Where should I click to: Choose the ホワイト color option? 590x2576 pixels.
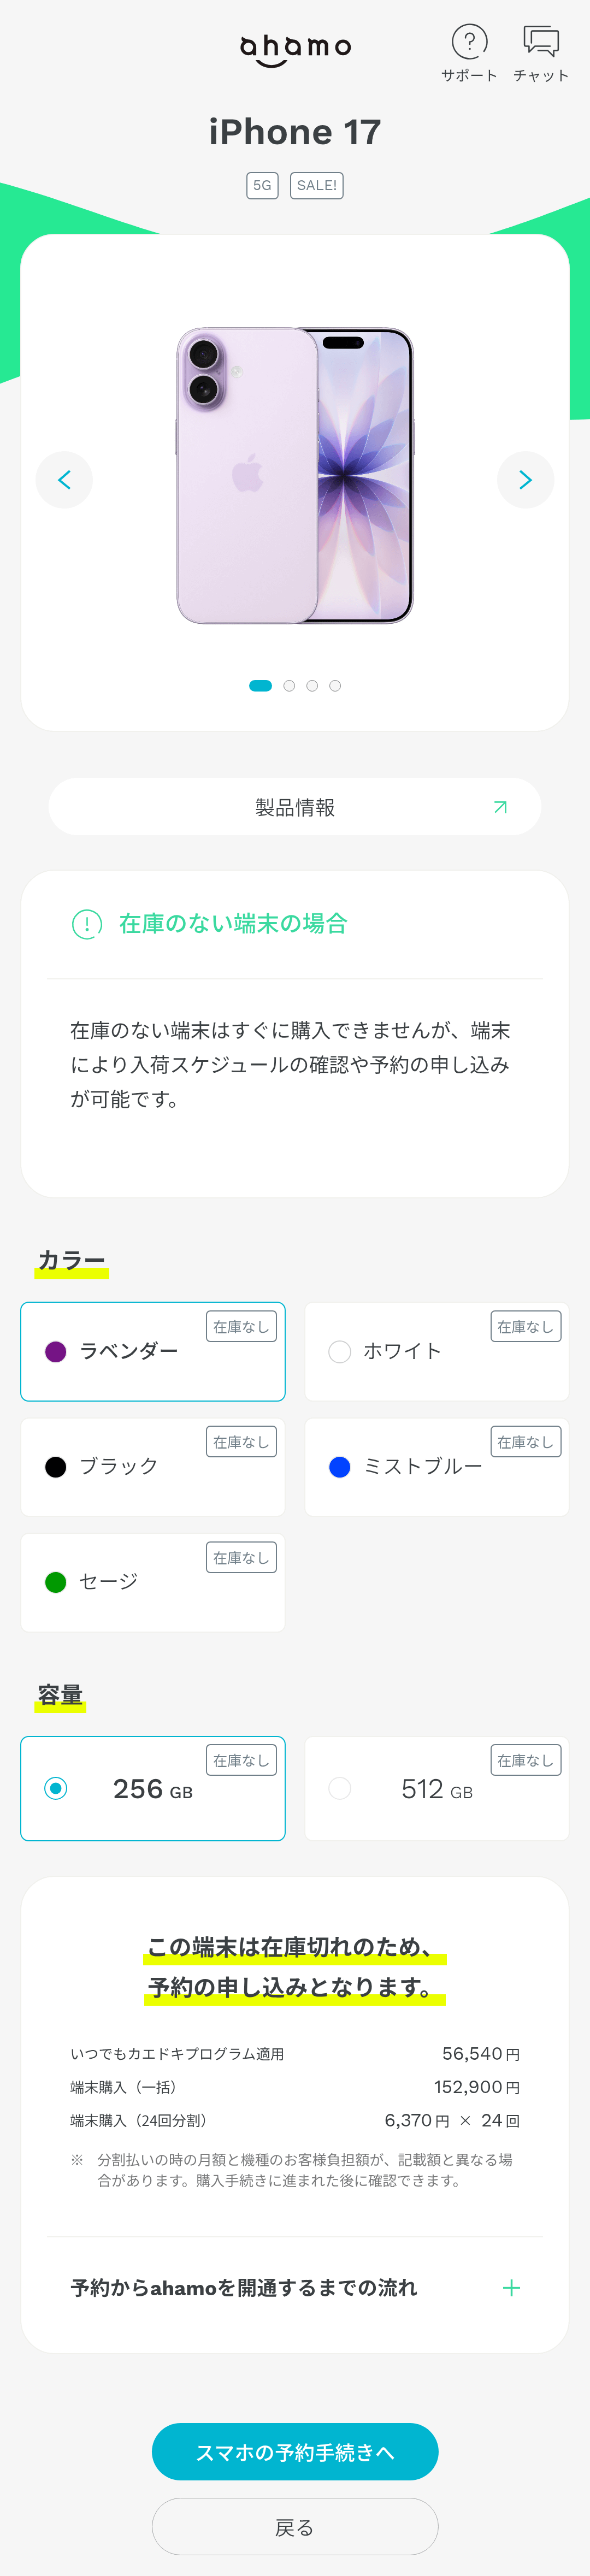point(437,1352)
